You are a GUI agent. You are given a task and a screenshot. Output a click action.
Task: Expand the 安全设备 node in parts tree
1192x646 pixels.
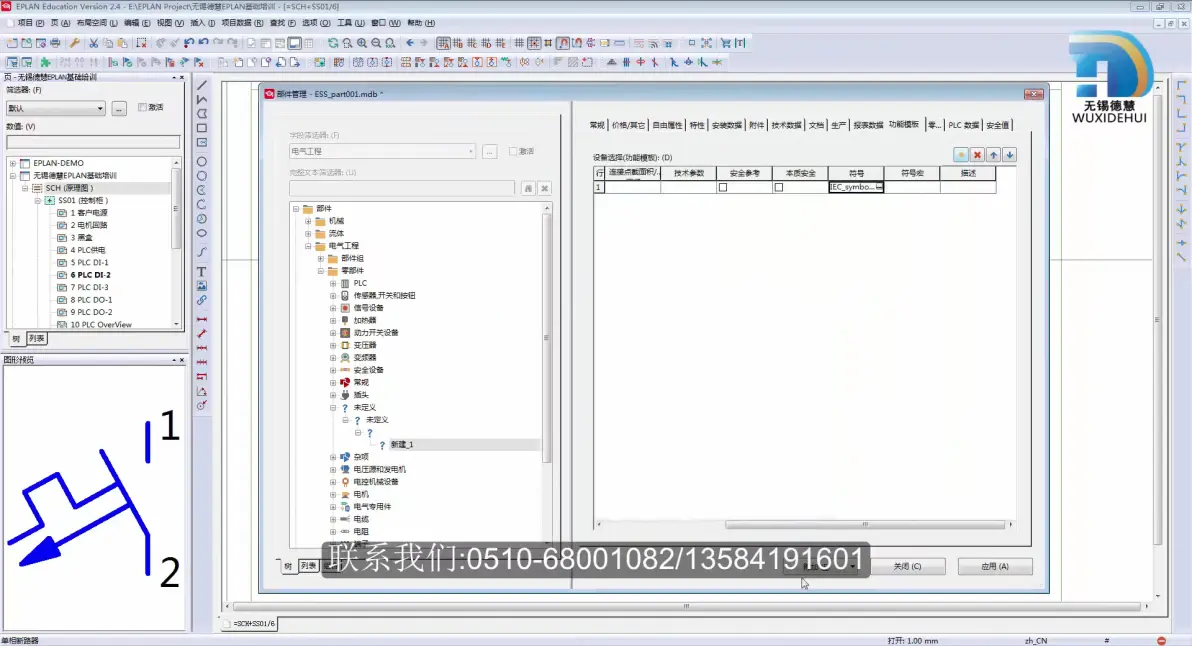pyautogui.click(x=333, y=370)
